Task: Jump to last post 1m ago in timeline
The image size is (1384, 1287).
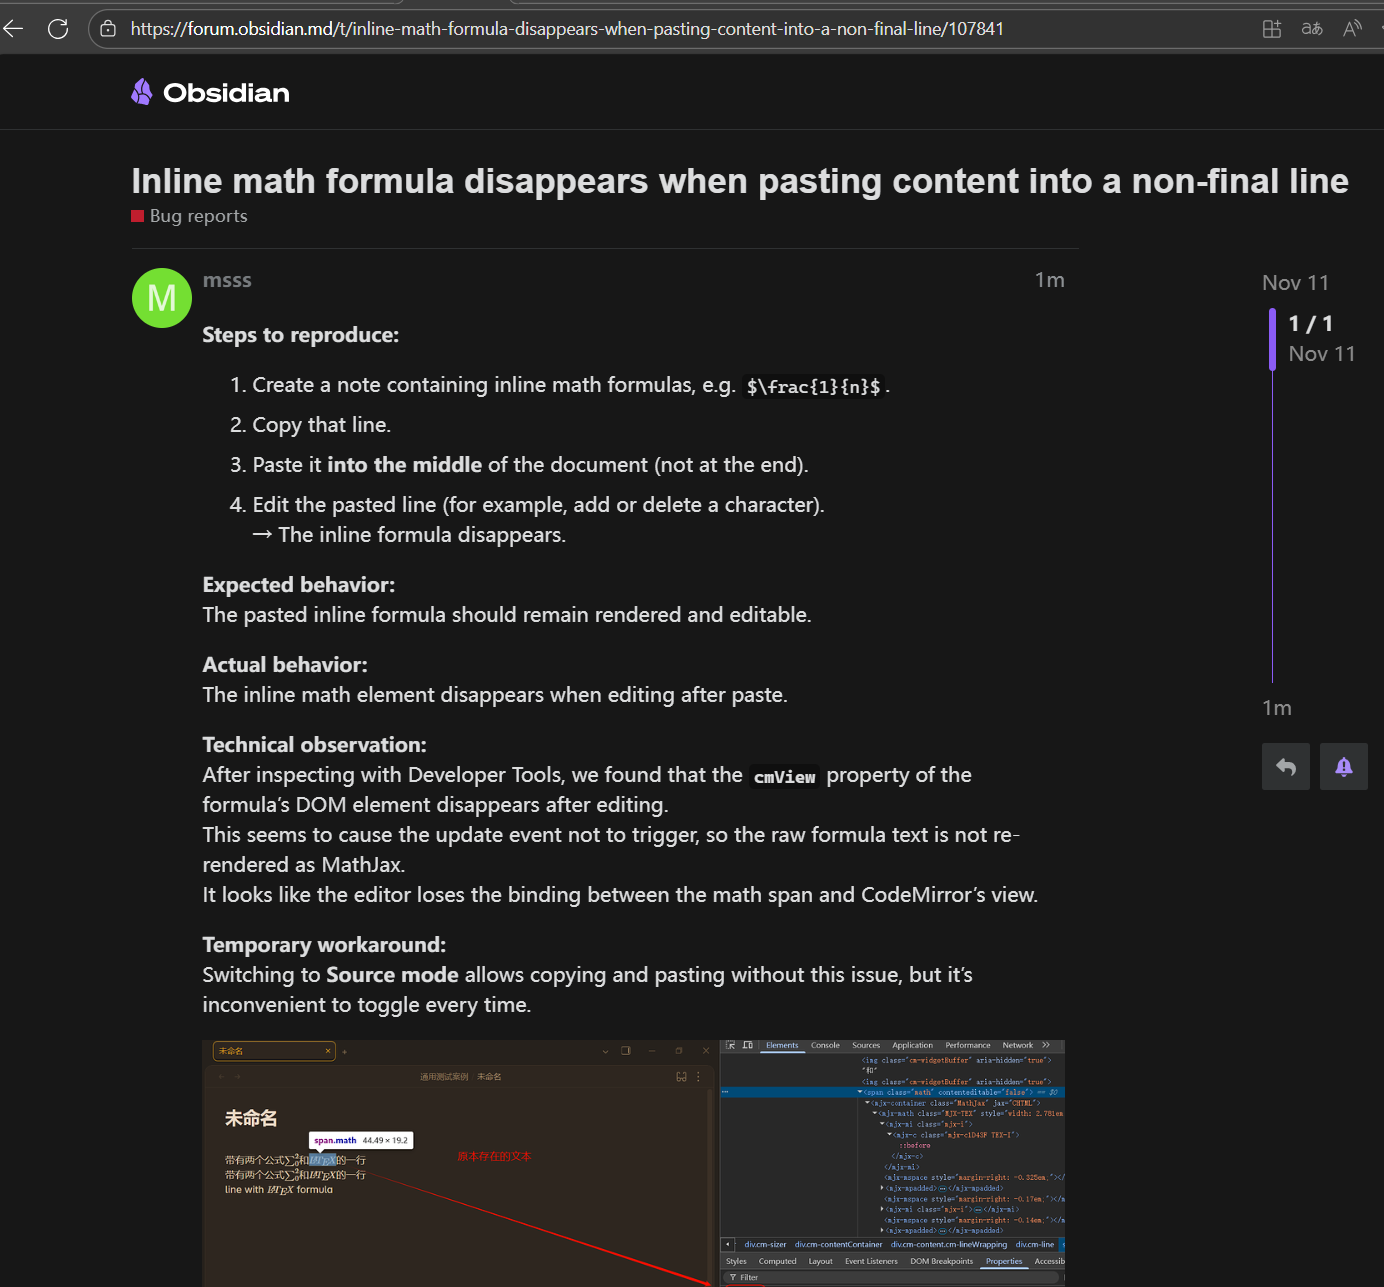Action: [x=1277, y=708]
